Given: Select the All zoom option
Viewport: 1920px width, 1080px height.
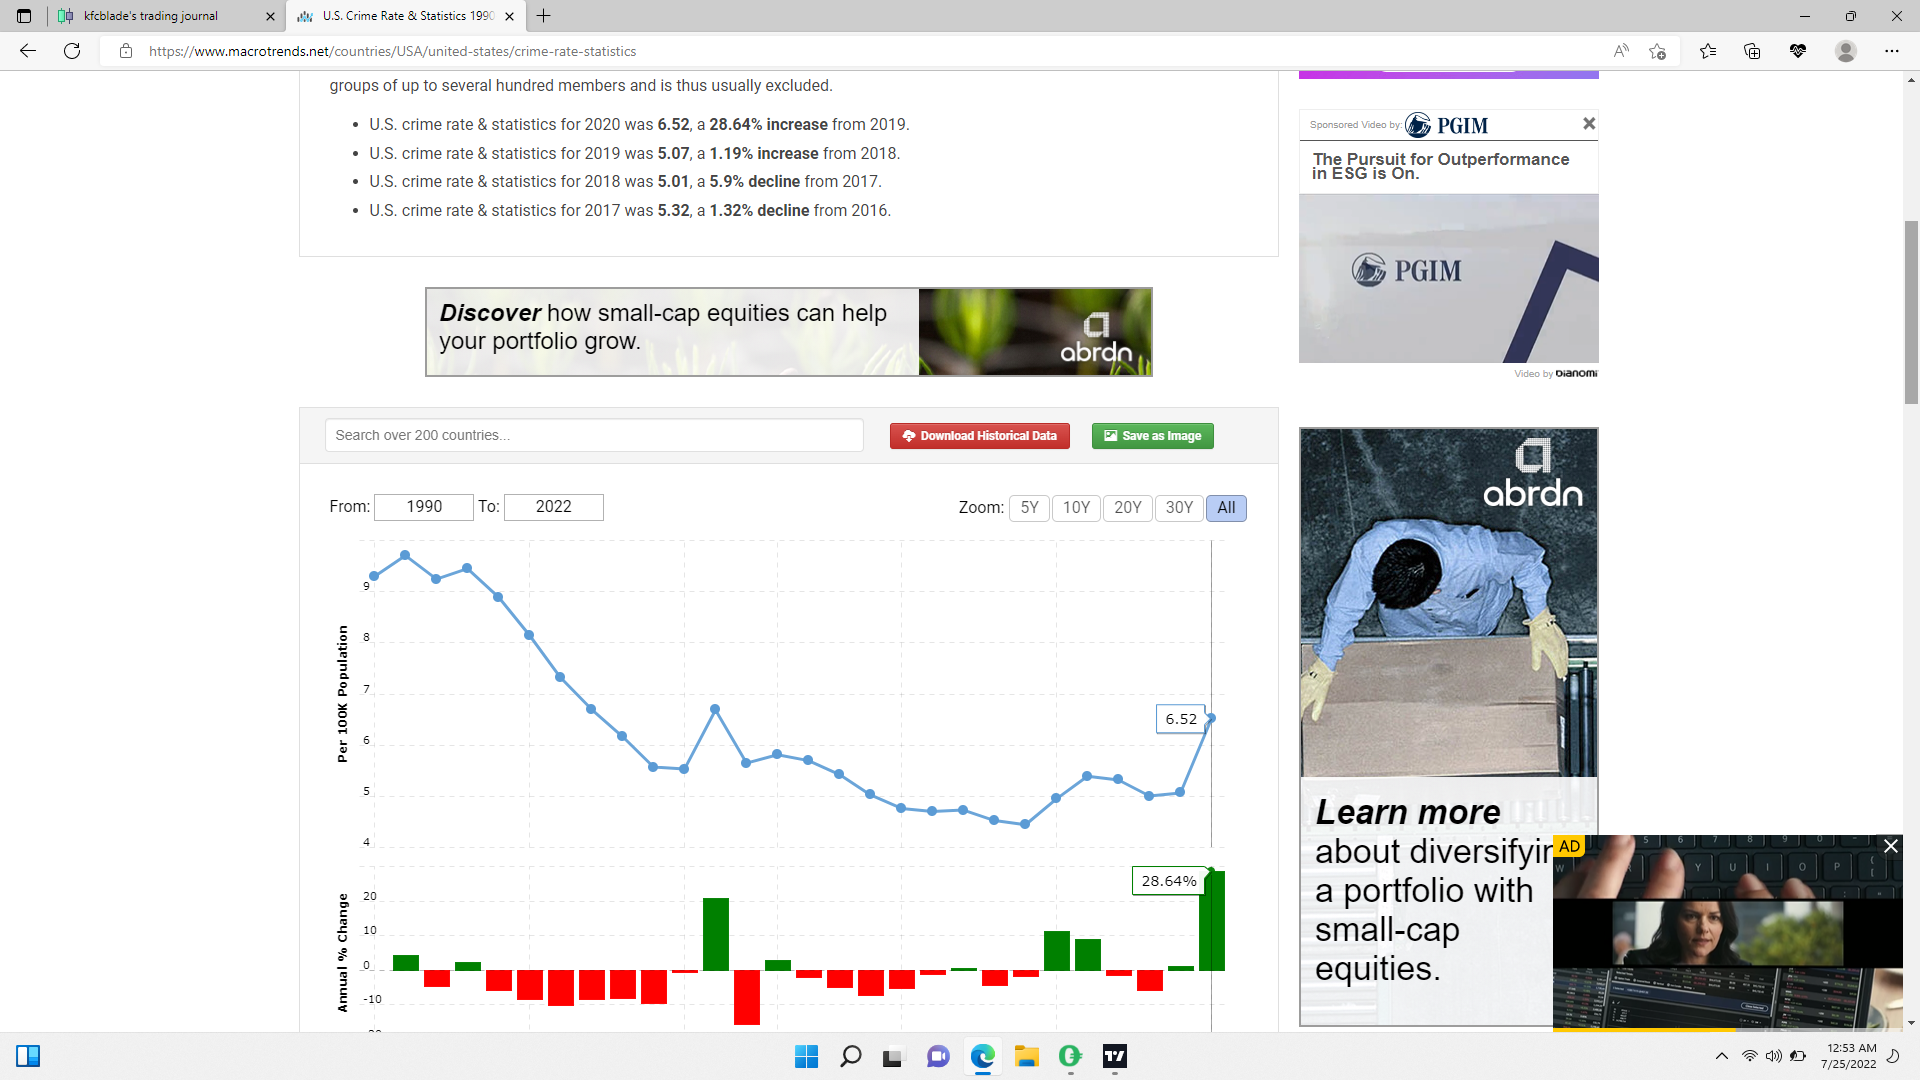Looking at the screenshot, I should 1226,508.
